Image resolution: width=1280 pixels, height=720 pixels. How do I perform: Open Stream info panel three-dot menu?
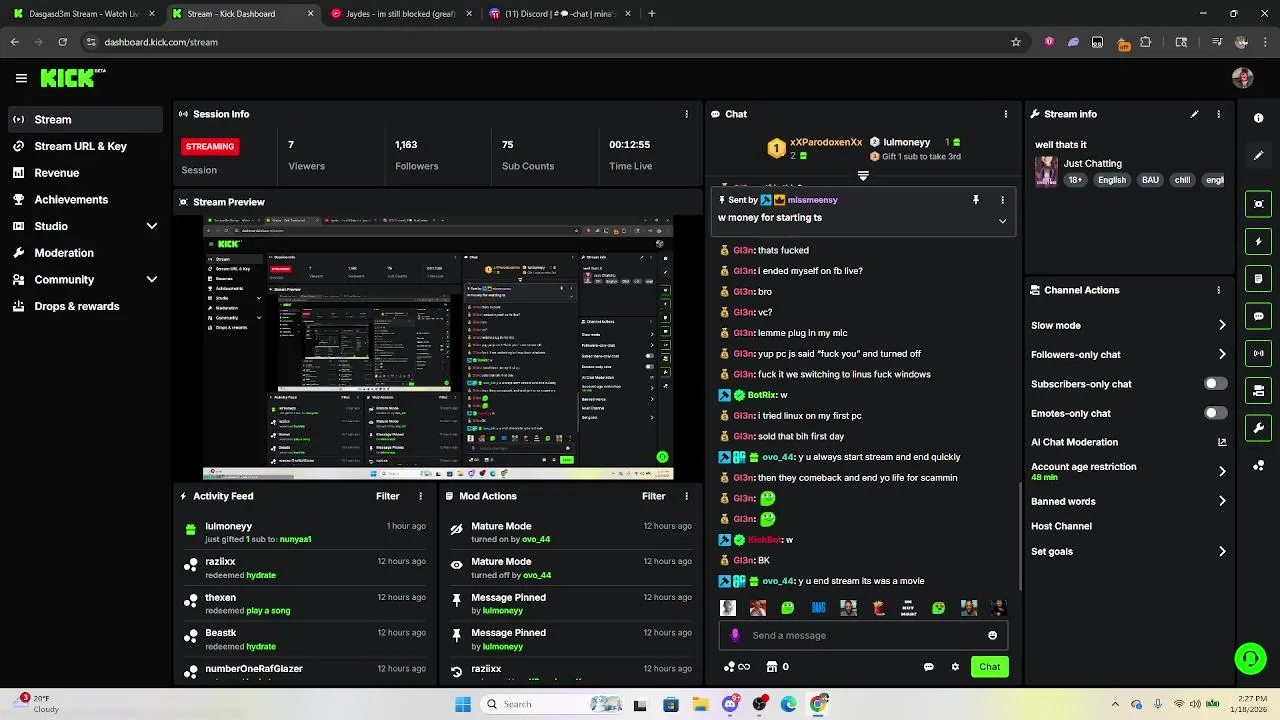pyautogui.click(x=1218, y=114)
